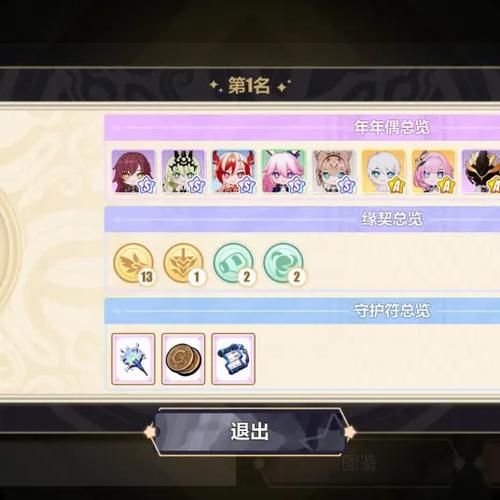View the blue scroll talisman card
This screenshot has height=500, width=500.
coord(233,359)
